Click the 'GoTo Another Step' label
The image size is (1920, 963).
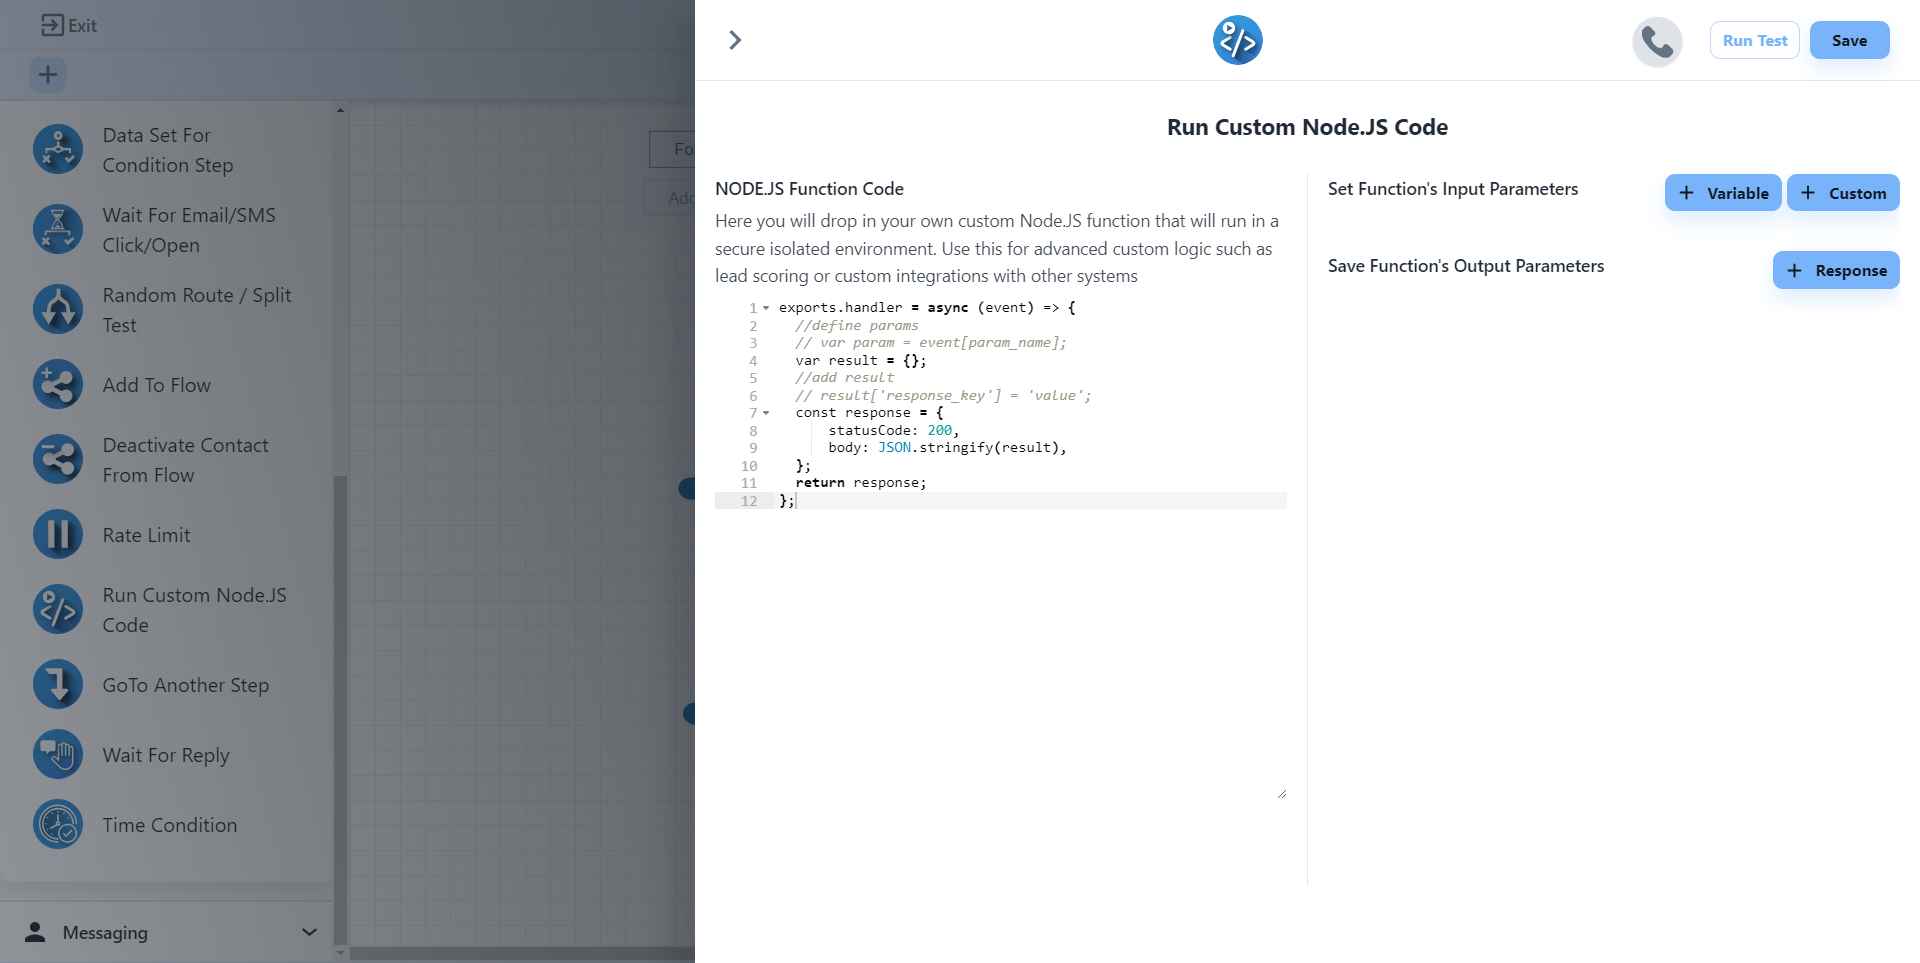pyautogui.click(x=185, y=685)
